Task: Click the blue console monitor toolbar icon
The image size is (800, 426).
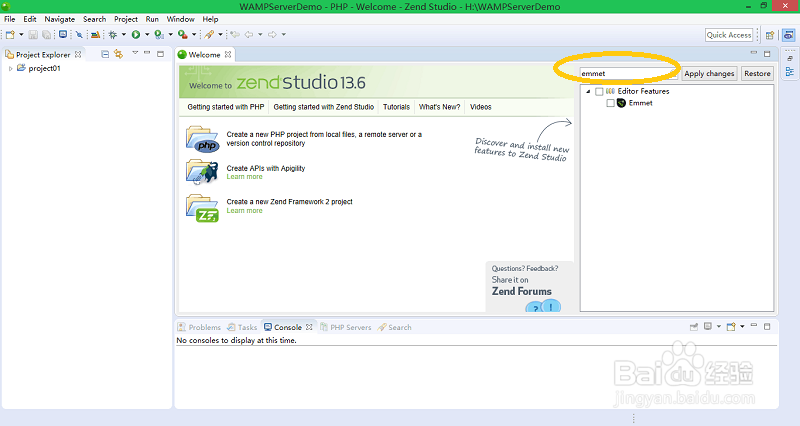Action: click(x=63, y=35)
